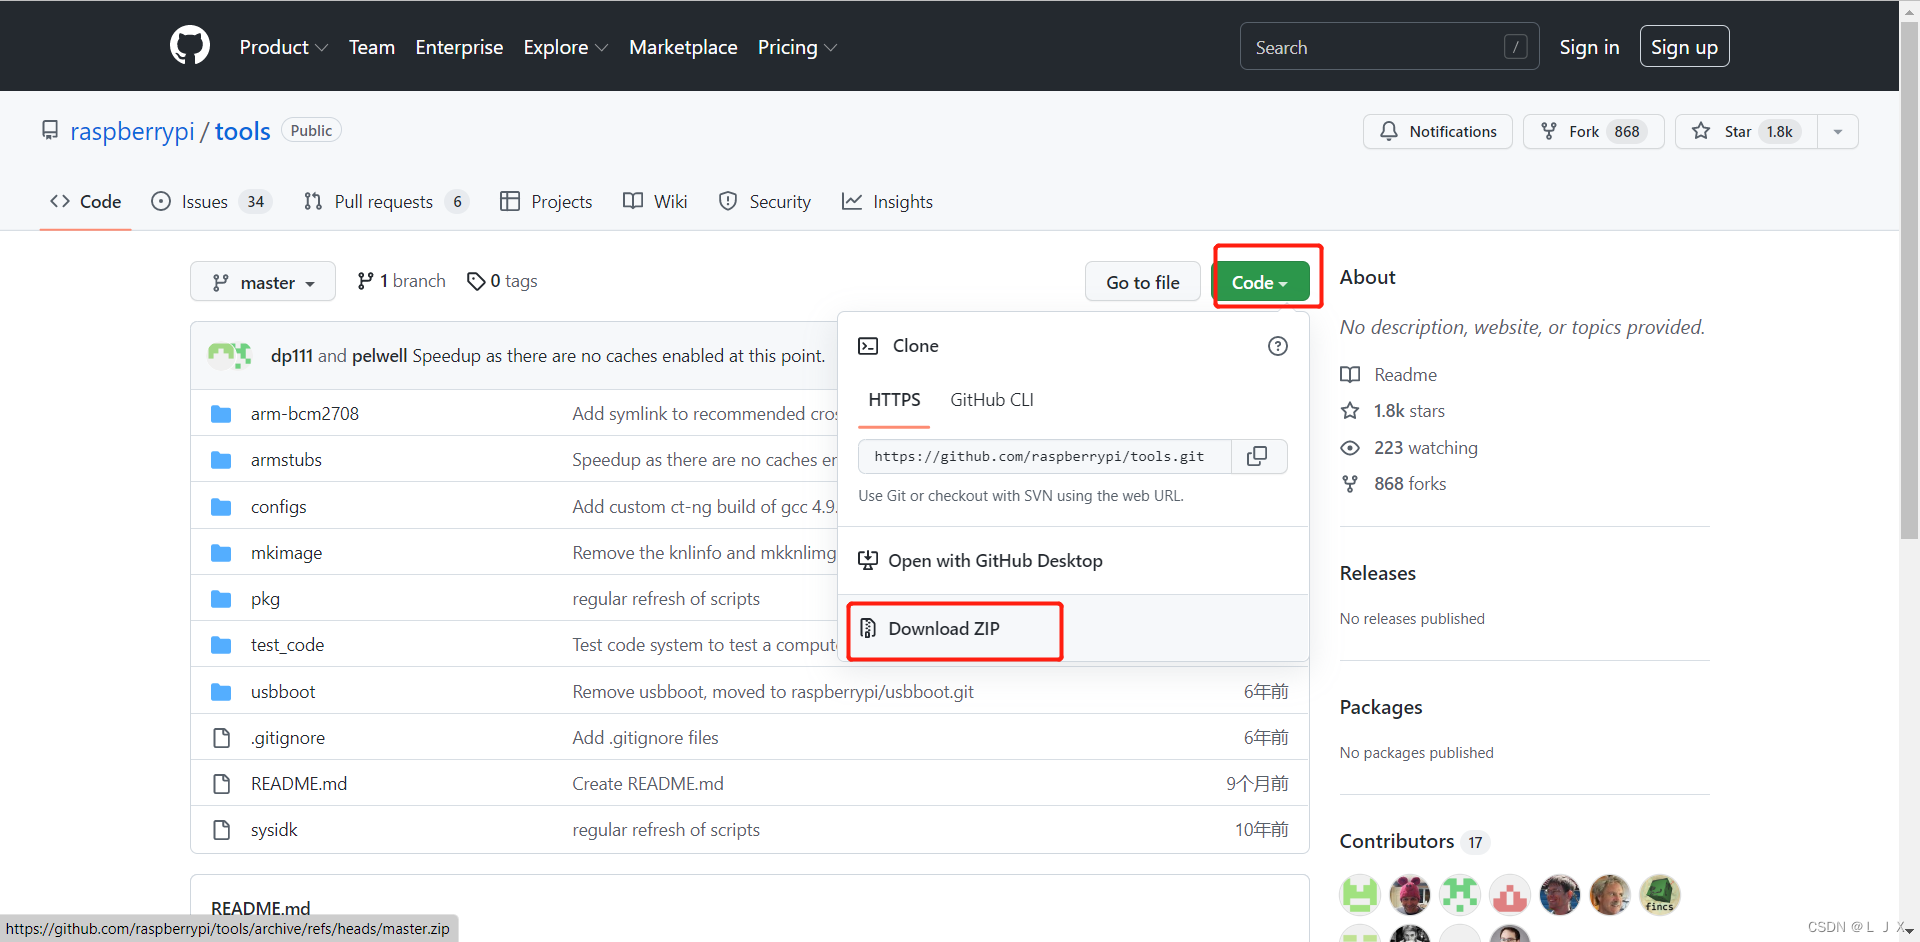Click the README.md file icon
1920x942 pixels.
coord(221,784)
